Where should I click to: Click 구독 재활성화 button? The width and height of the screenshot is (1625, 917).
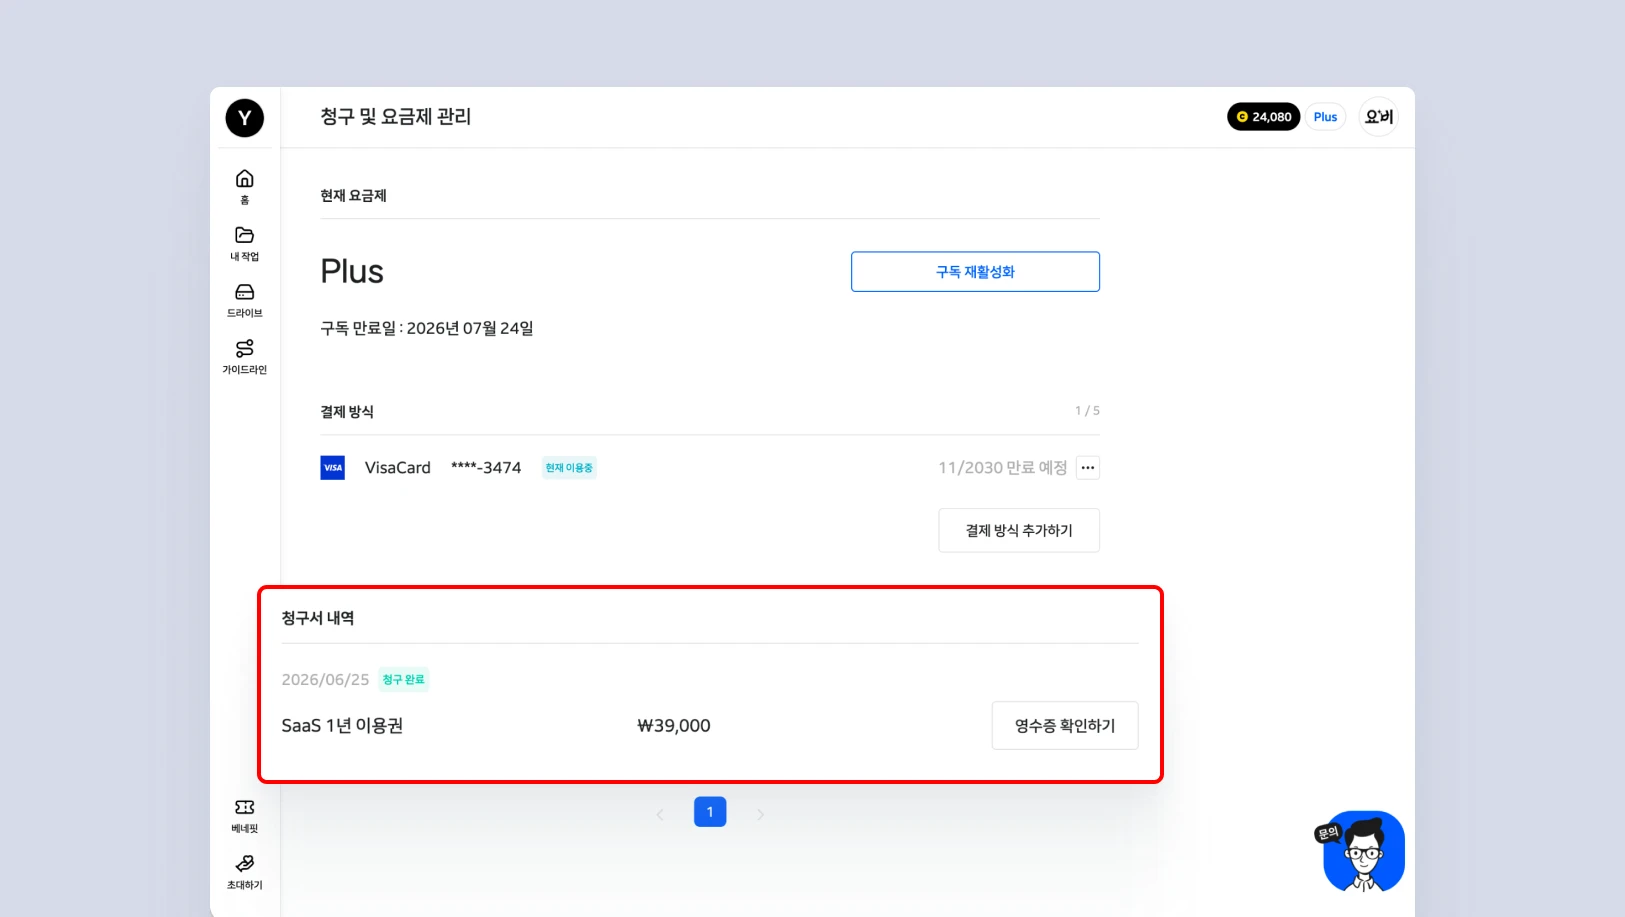975,272
